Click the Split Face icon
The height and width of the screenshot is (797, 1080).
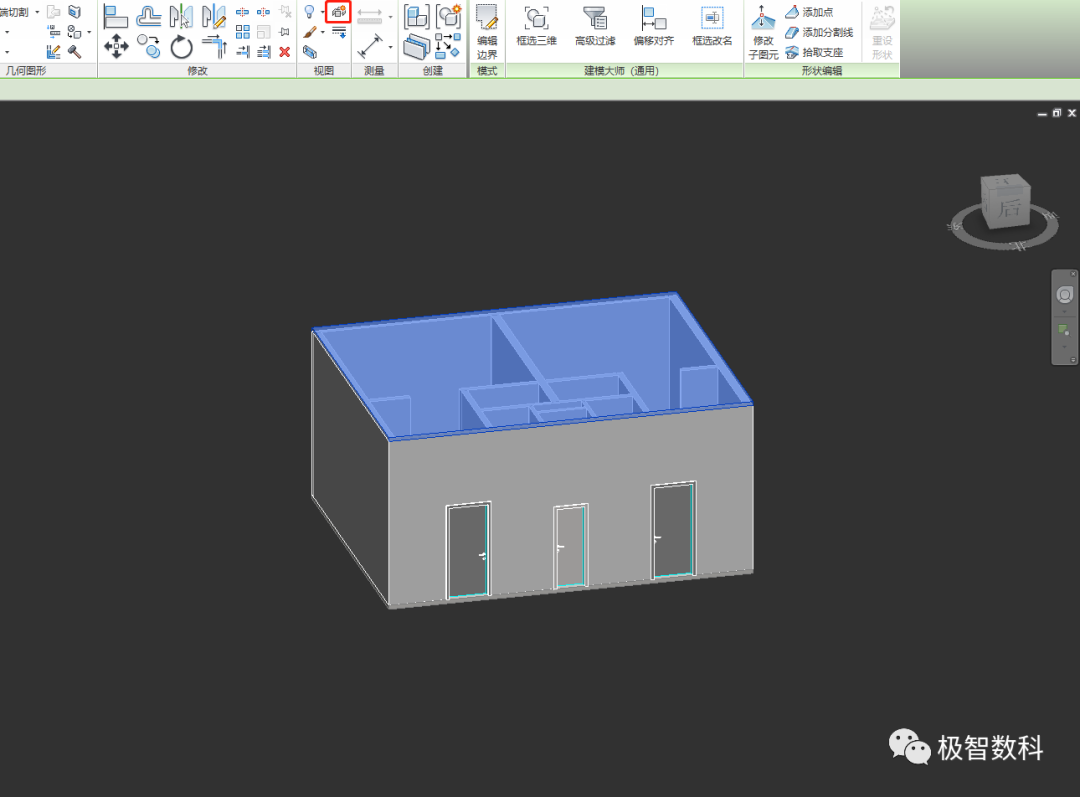point(74,12)
